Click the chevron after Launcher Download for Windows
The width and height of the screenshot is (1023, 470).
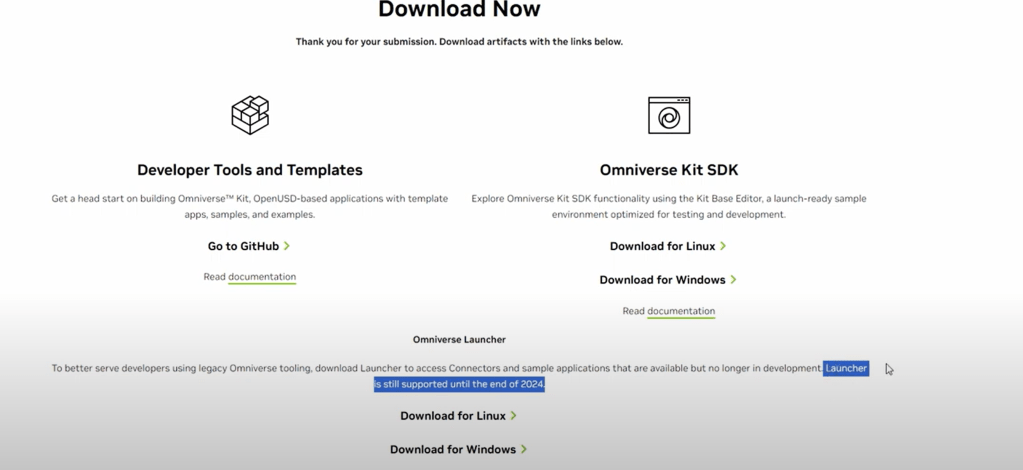click(x=524, y=450)
